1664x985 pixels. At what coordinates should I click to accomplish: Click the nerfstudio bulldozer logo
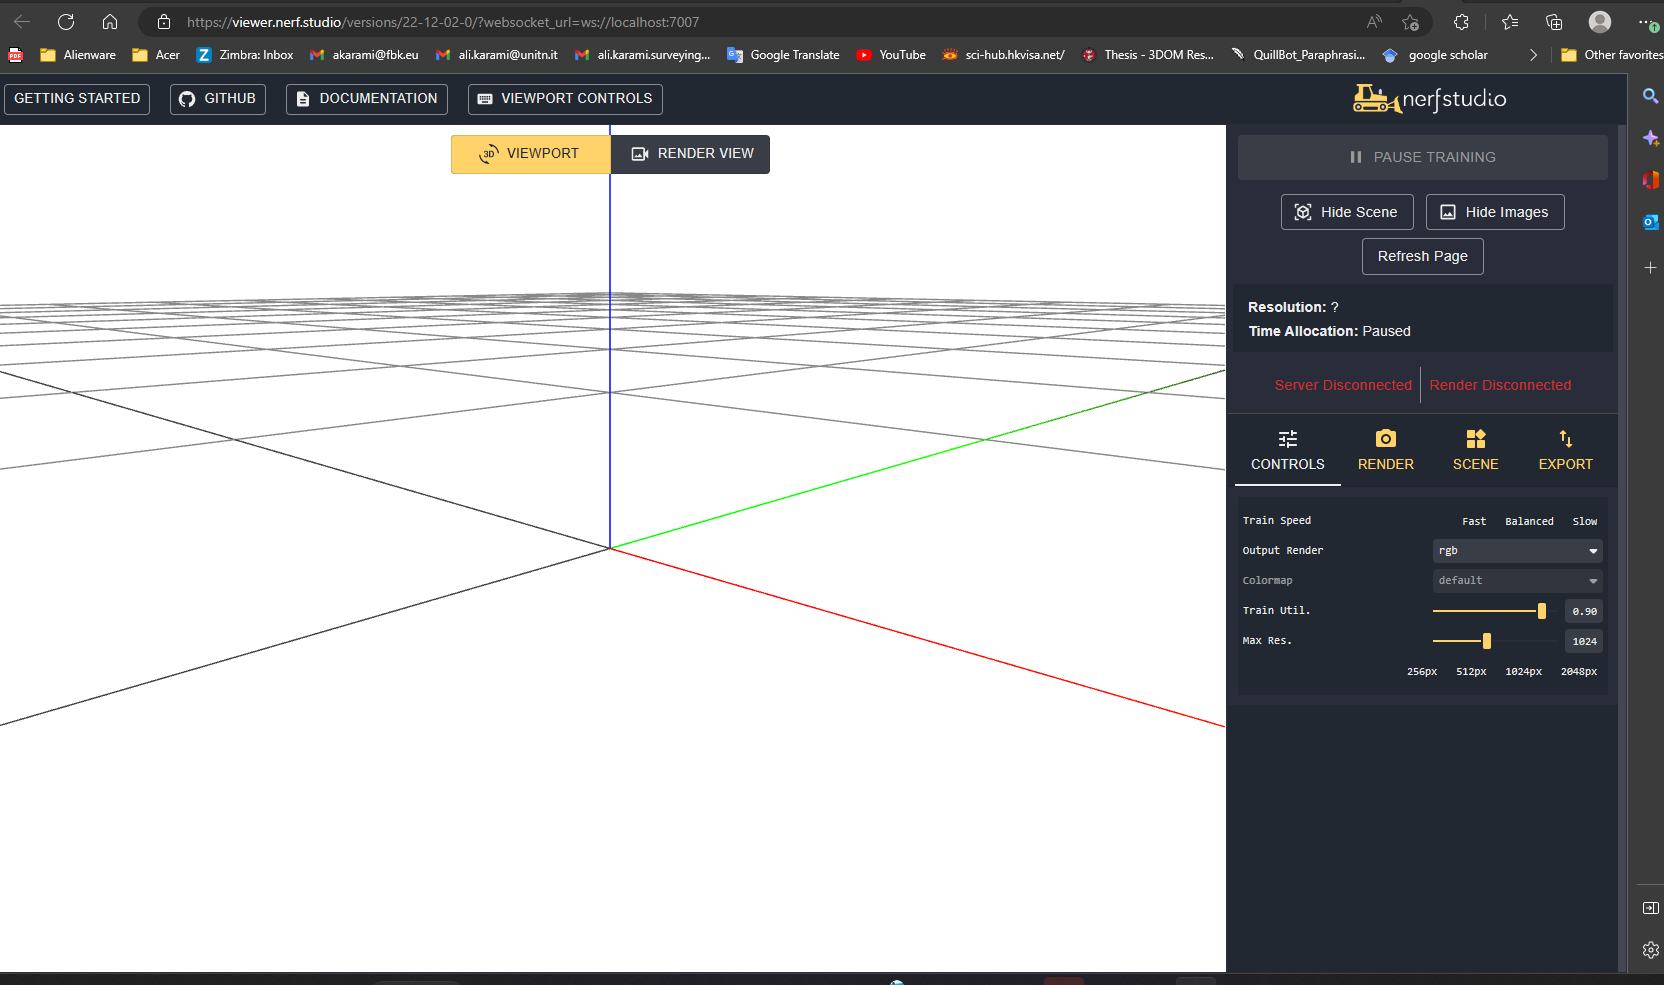coord(1373,98)
